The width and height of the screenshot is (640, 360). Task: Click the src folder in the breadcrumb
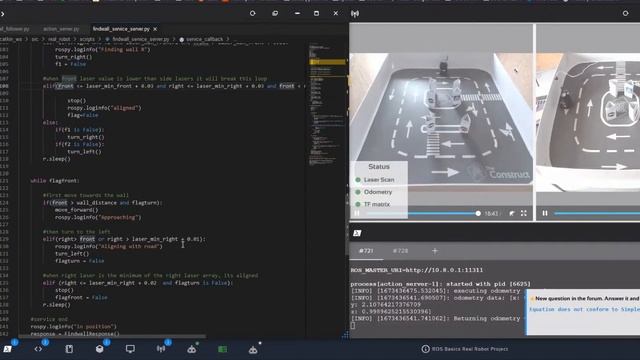click(x=35, y=39)
